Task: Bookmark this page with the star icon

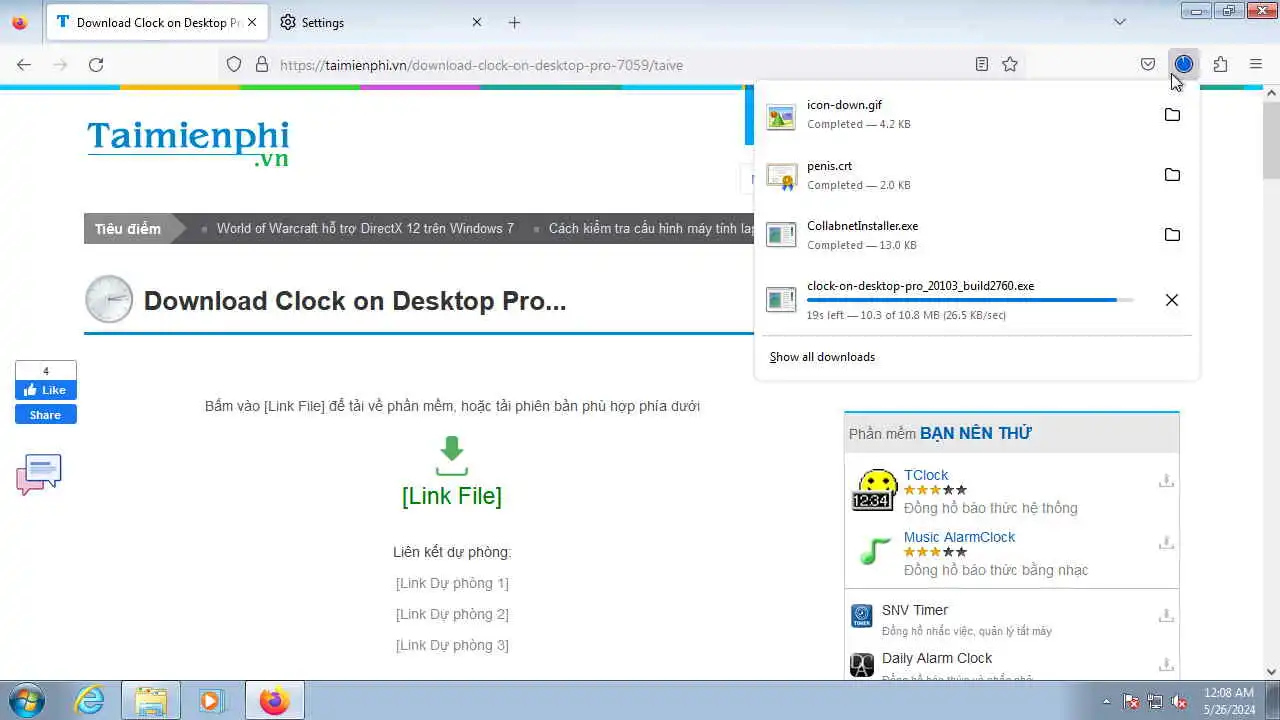Action: pos(1010,64)
